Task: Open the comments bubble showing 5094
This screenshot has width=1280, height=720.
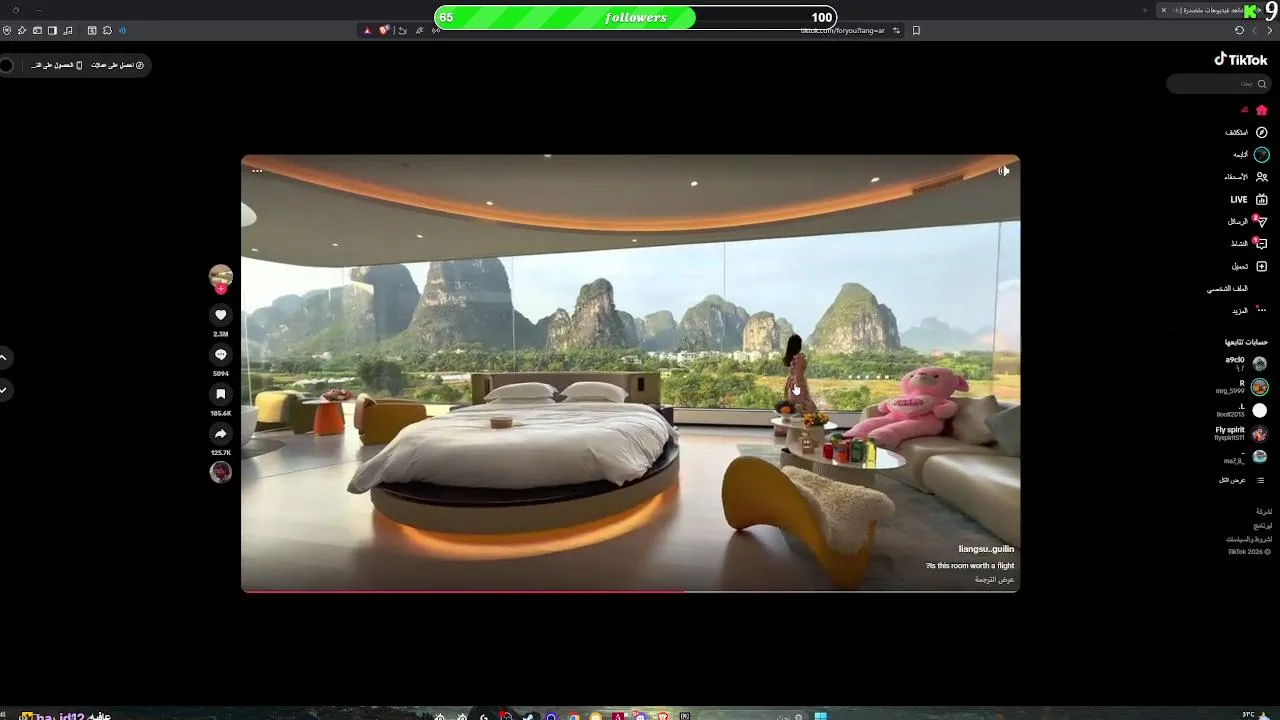Action: pyautogui.click(x=221, y=355)
